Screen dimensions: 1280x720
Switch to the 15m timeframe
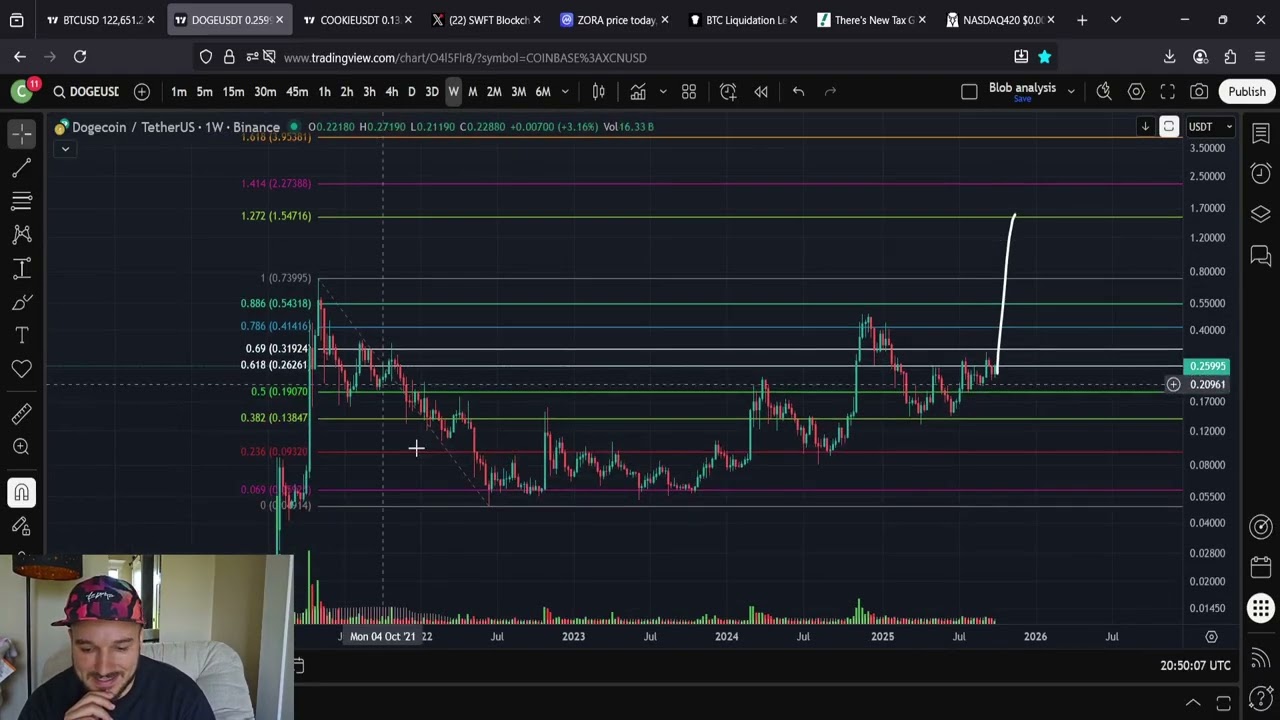coord(233,92)
